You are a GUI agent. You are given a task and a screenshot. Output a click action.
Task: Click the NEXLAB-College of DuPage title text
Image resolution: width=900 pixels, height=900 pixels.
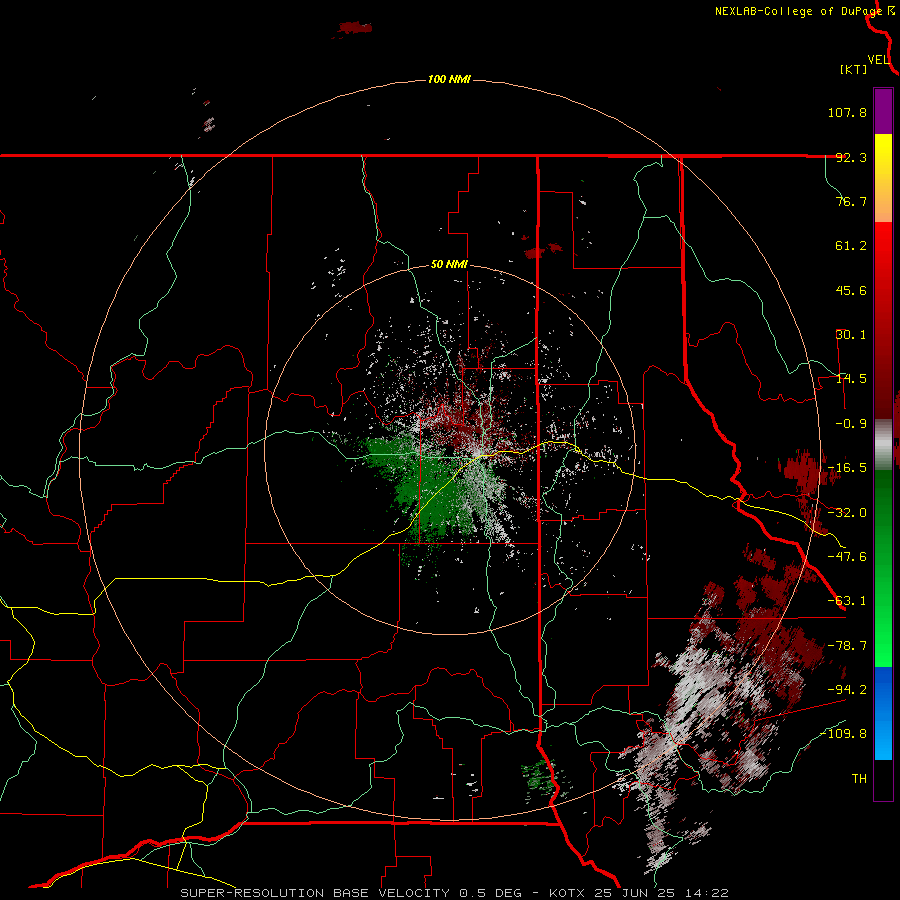click(798, 11)
